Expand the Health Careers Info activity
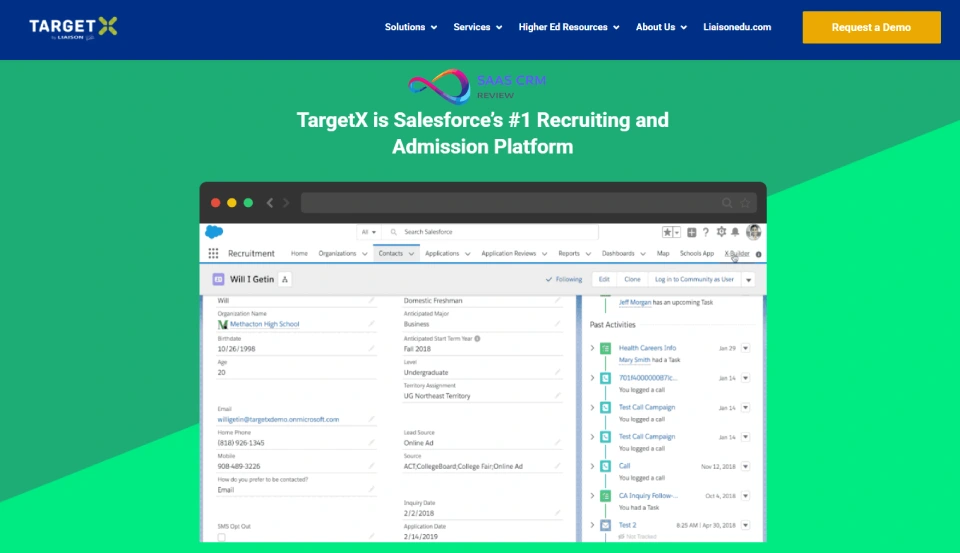This screenshot has height=553, width=960. [x=592, y=348]
